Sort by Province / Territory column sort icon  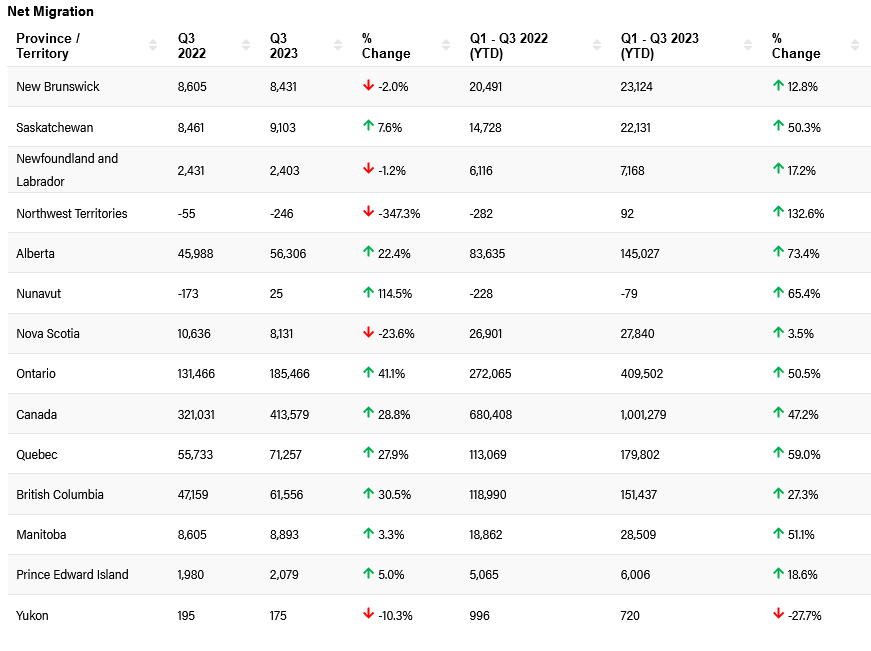tap(153, 45)
